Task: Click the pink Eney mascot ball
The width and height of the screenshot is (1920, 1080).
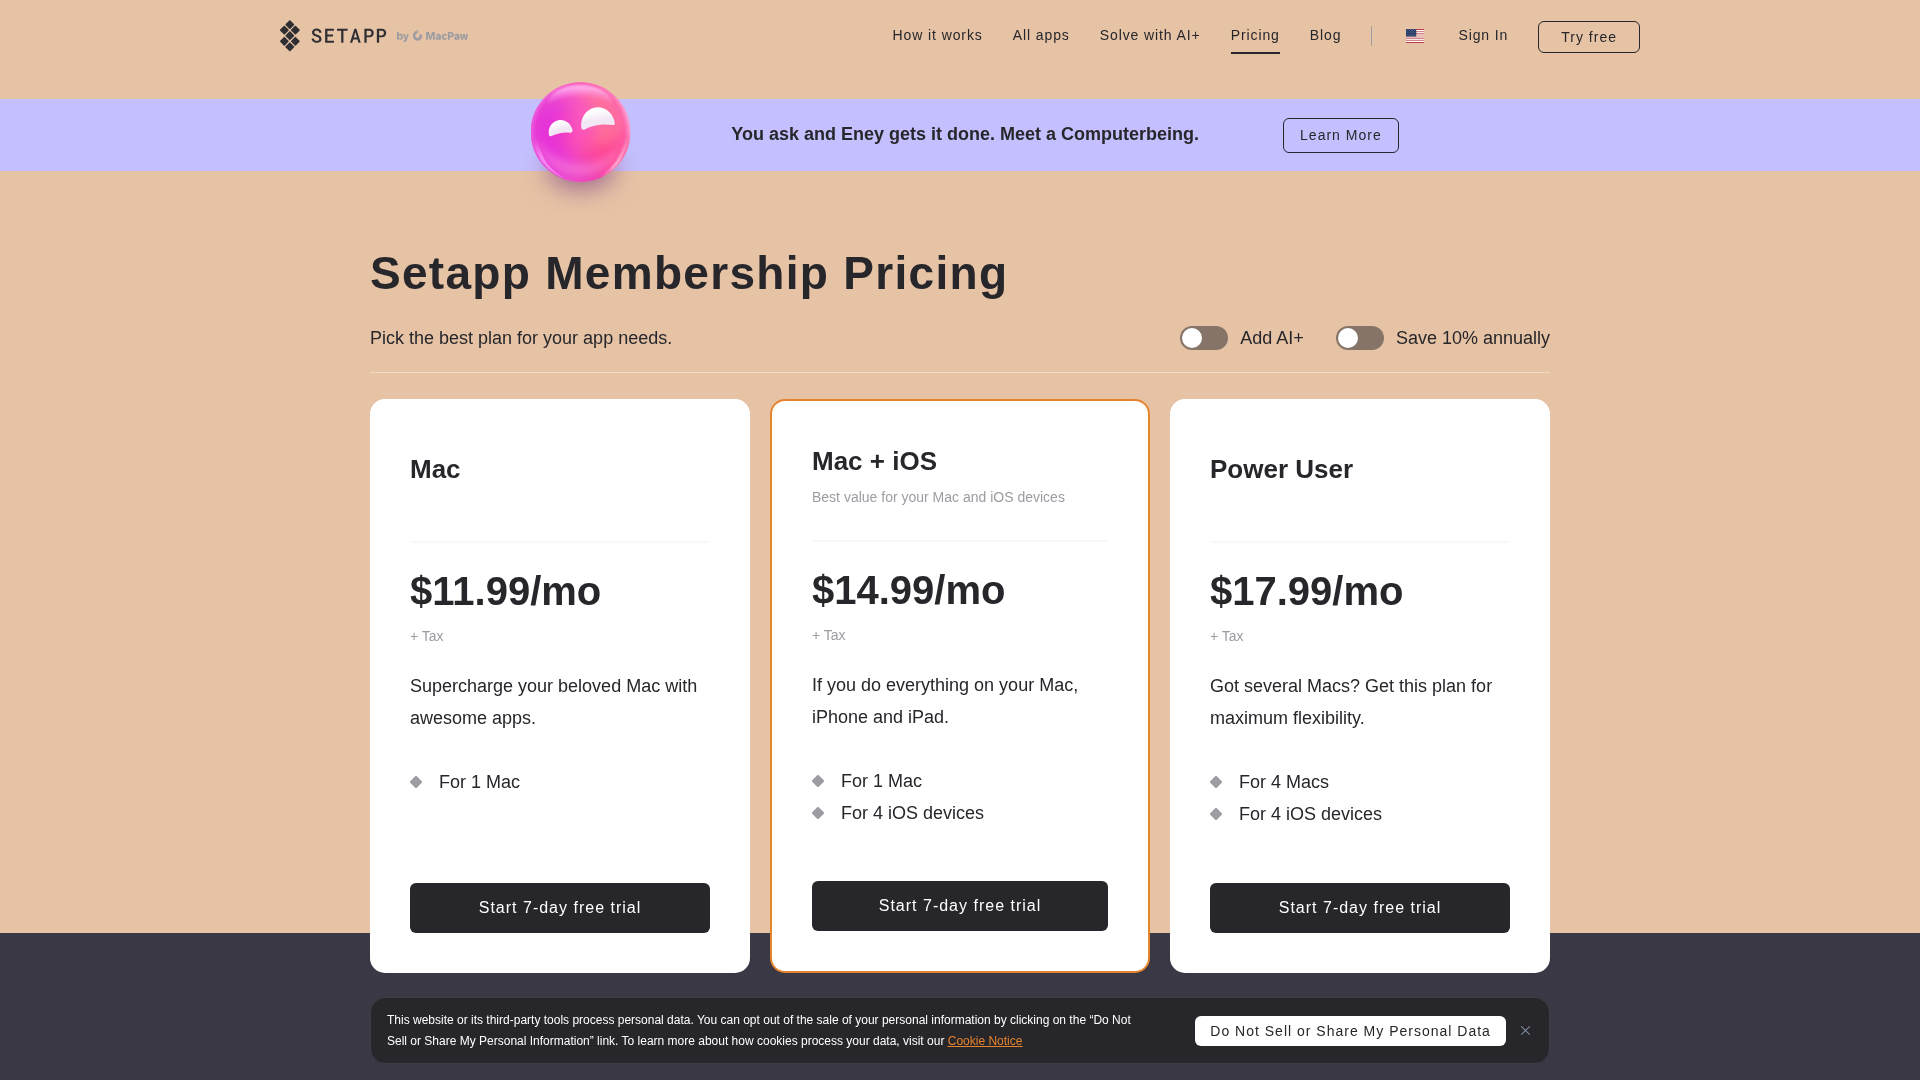Action: click(580, 133)
